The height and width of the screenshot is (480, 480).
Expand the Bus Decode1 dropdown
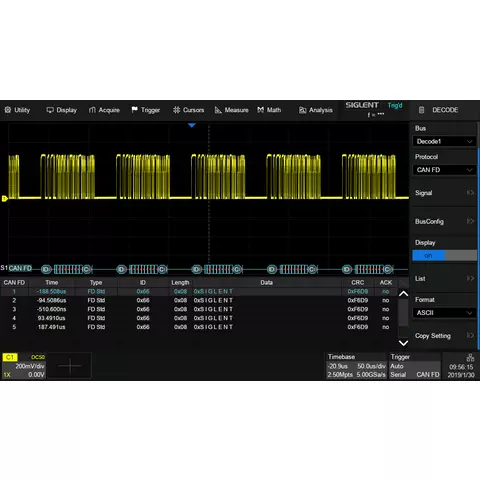[x=444, y=141]
